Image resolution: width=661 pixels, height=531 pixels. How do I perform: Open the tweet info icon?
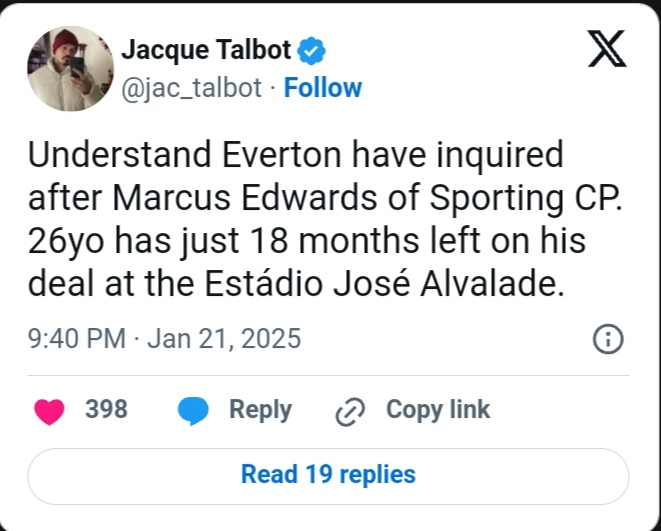coord(608,339)
